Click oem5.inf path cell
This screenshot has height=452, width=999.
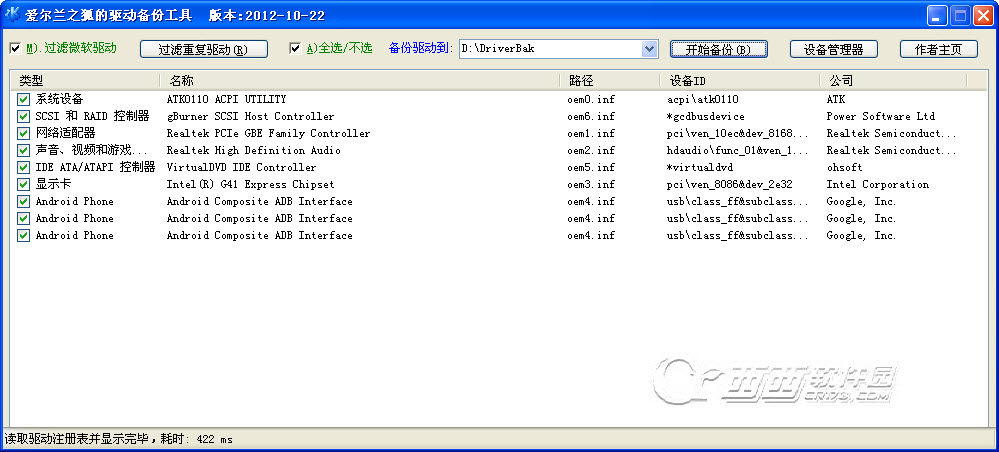coord(591,168)
